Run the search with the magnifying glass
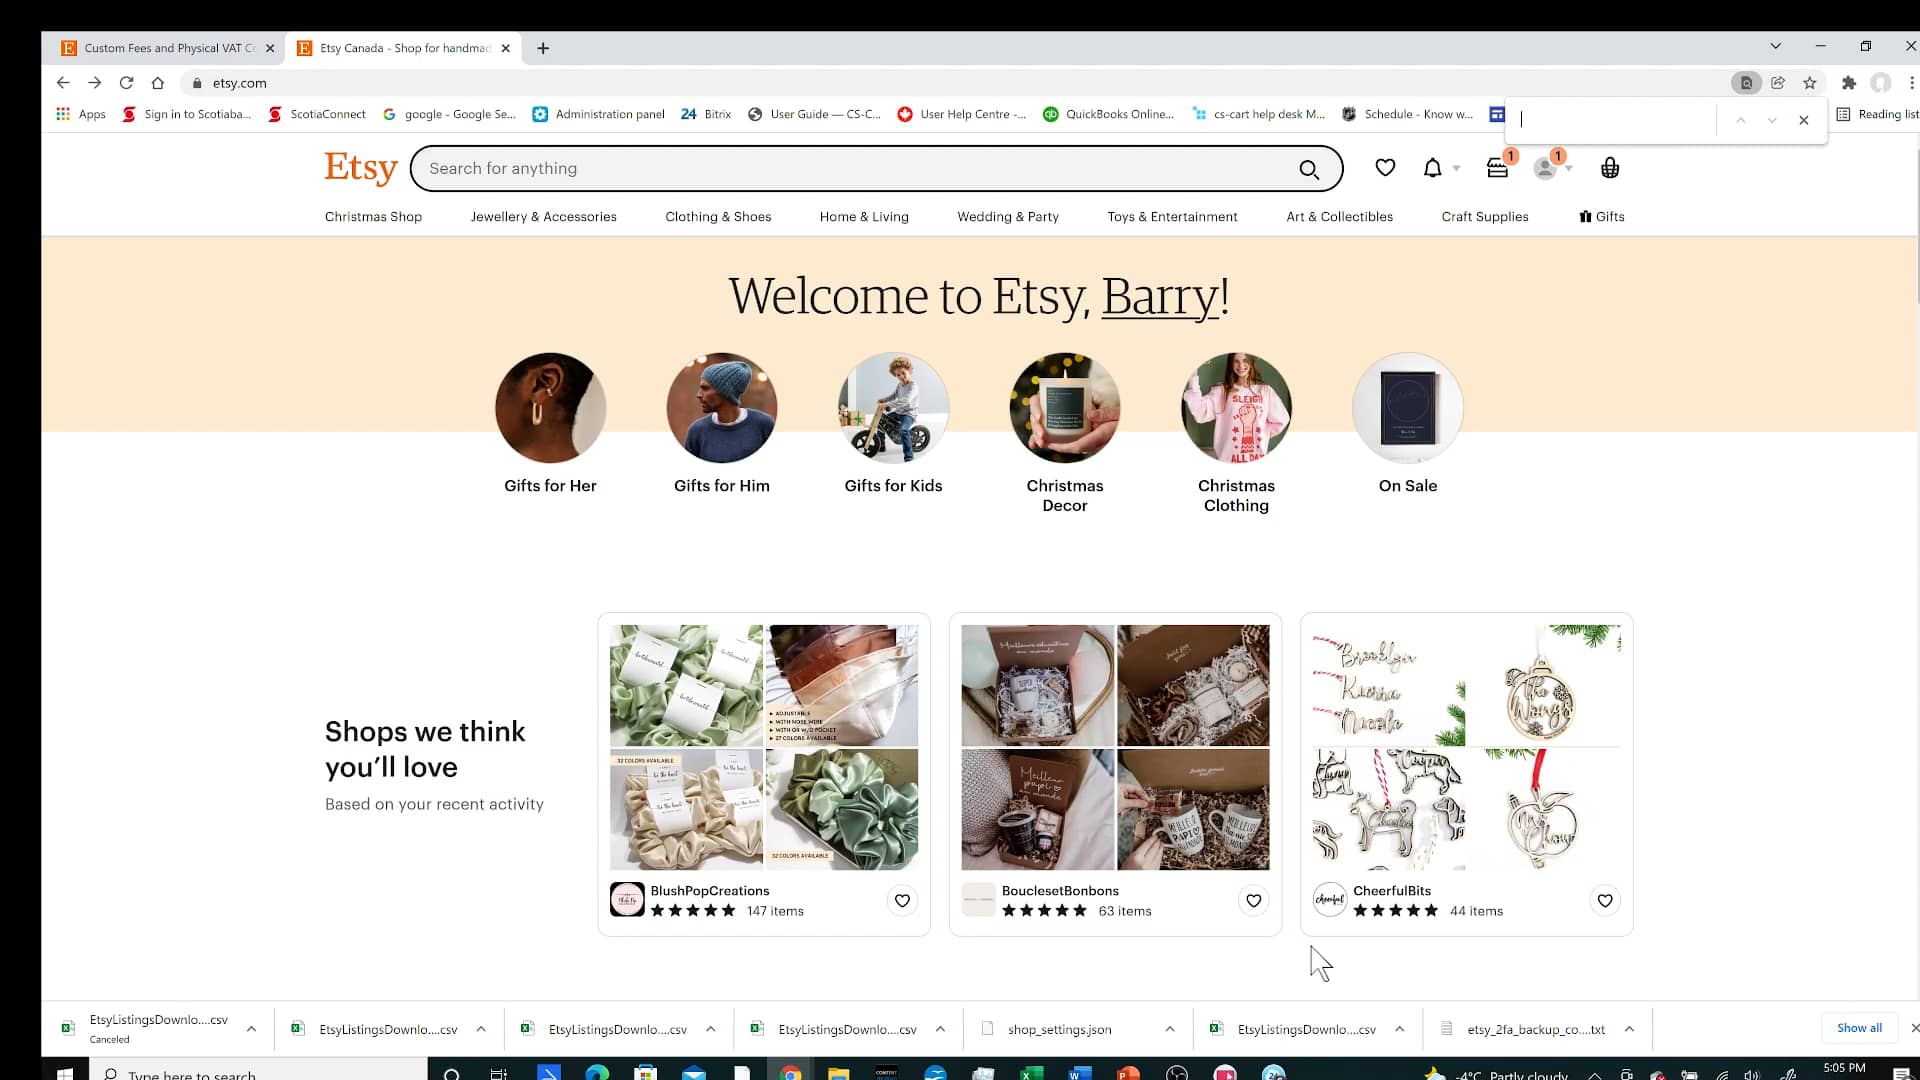 pos(1310,168)
